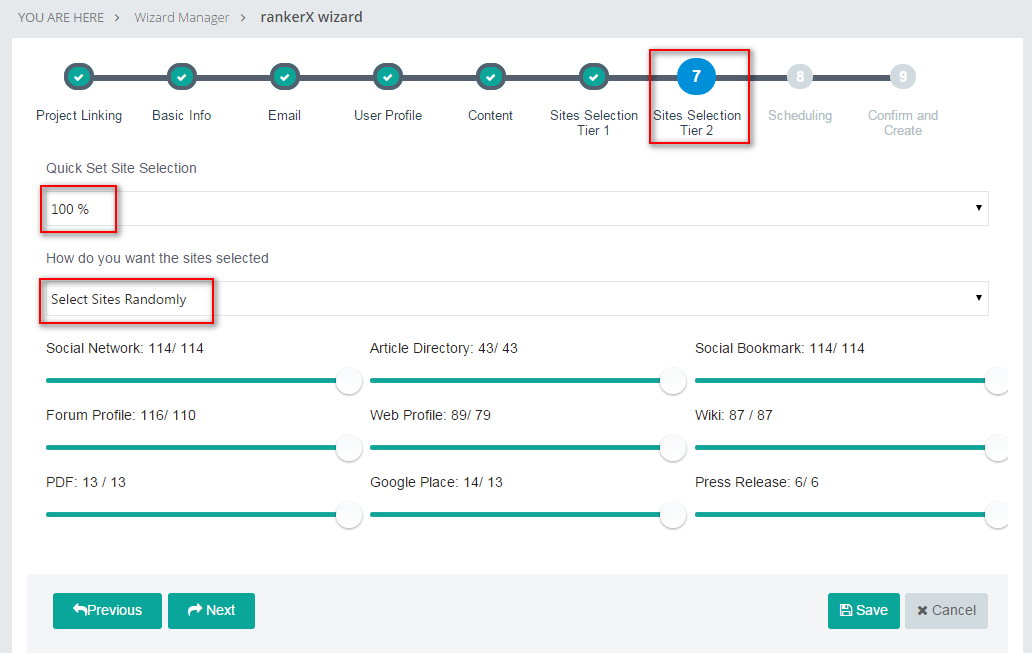Click the Content step label
This screenshot has height=653, width=1032.
pos(490,115)
